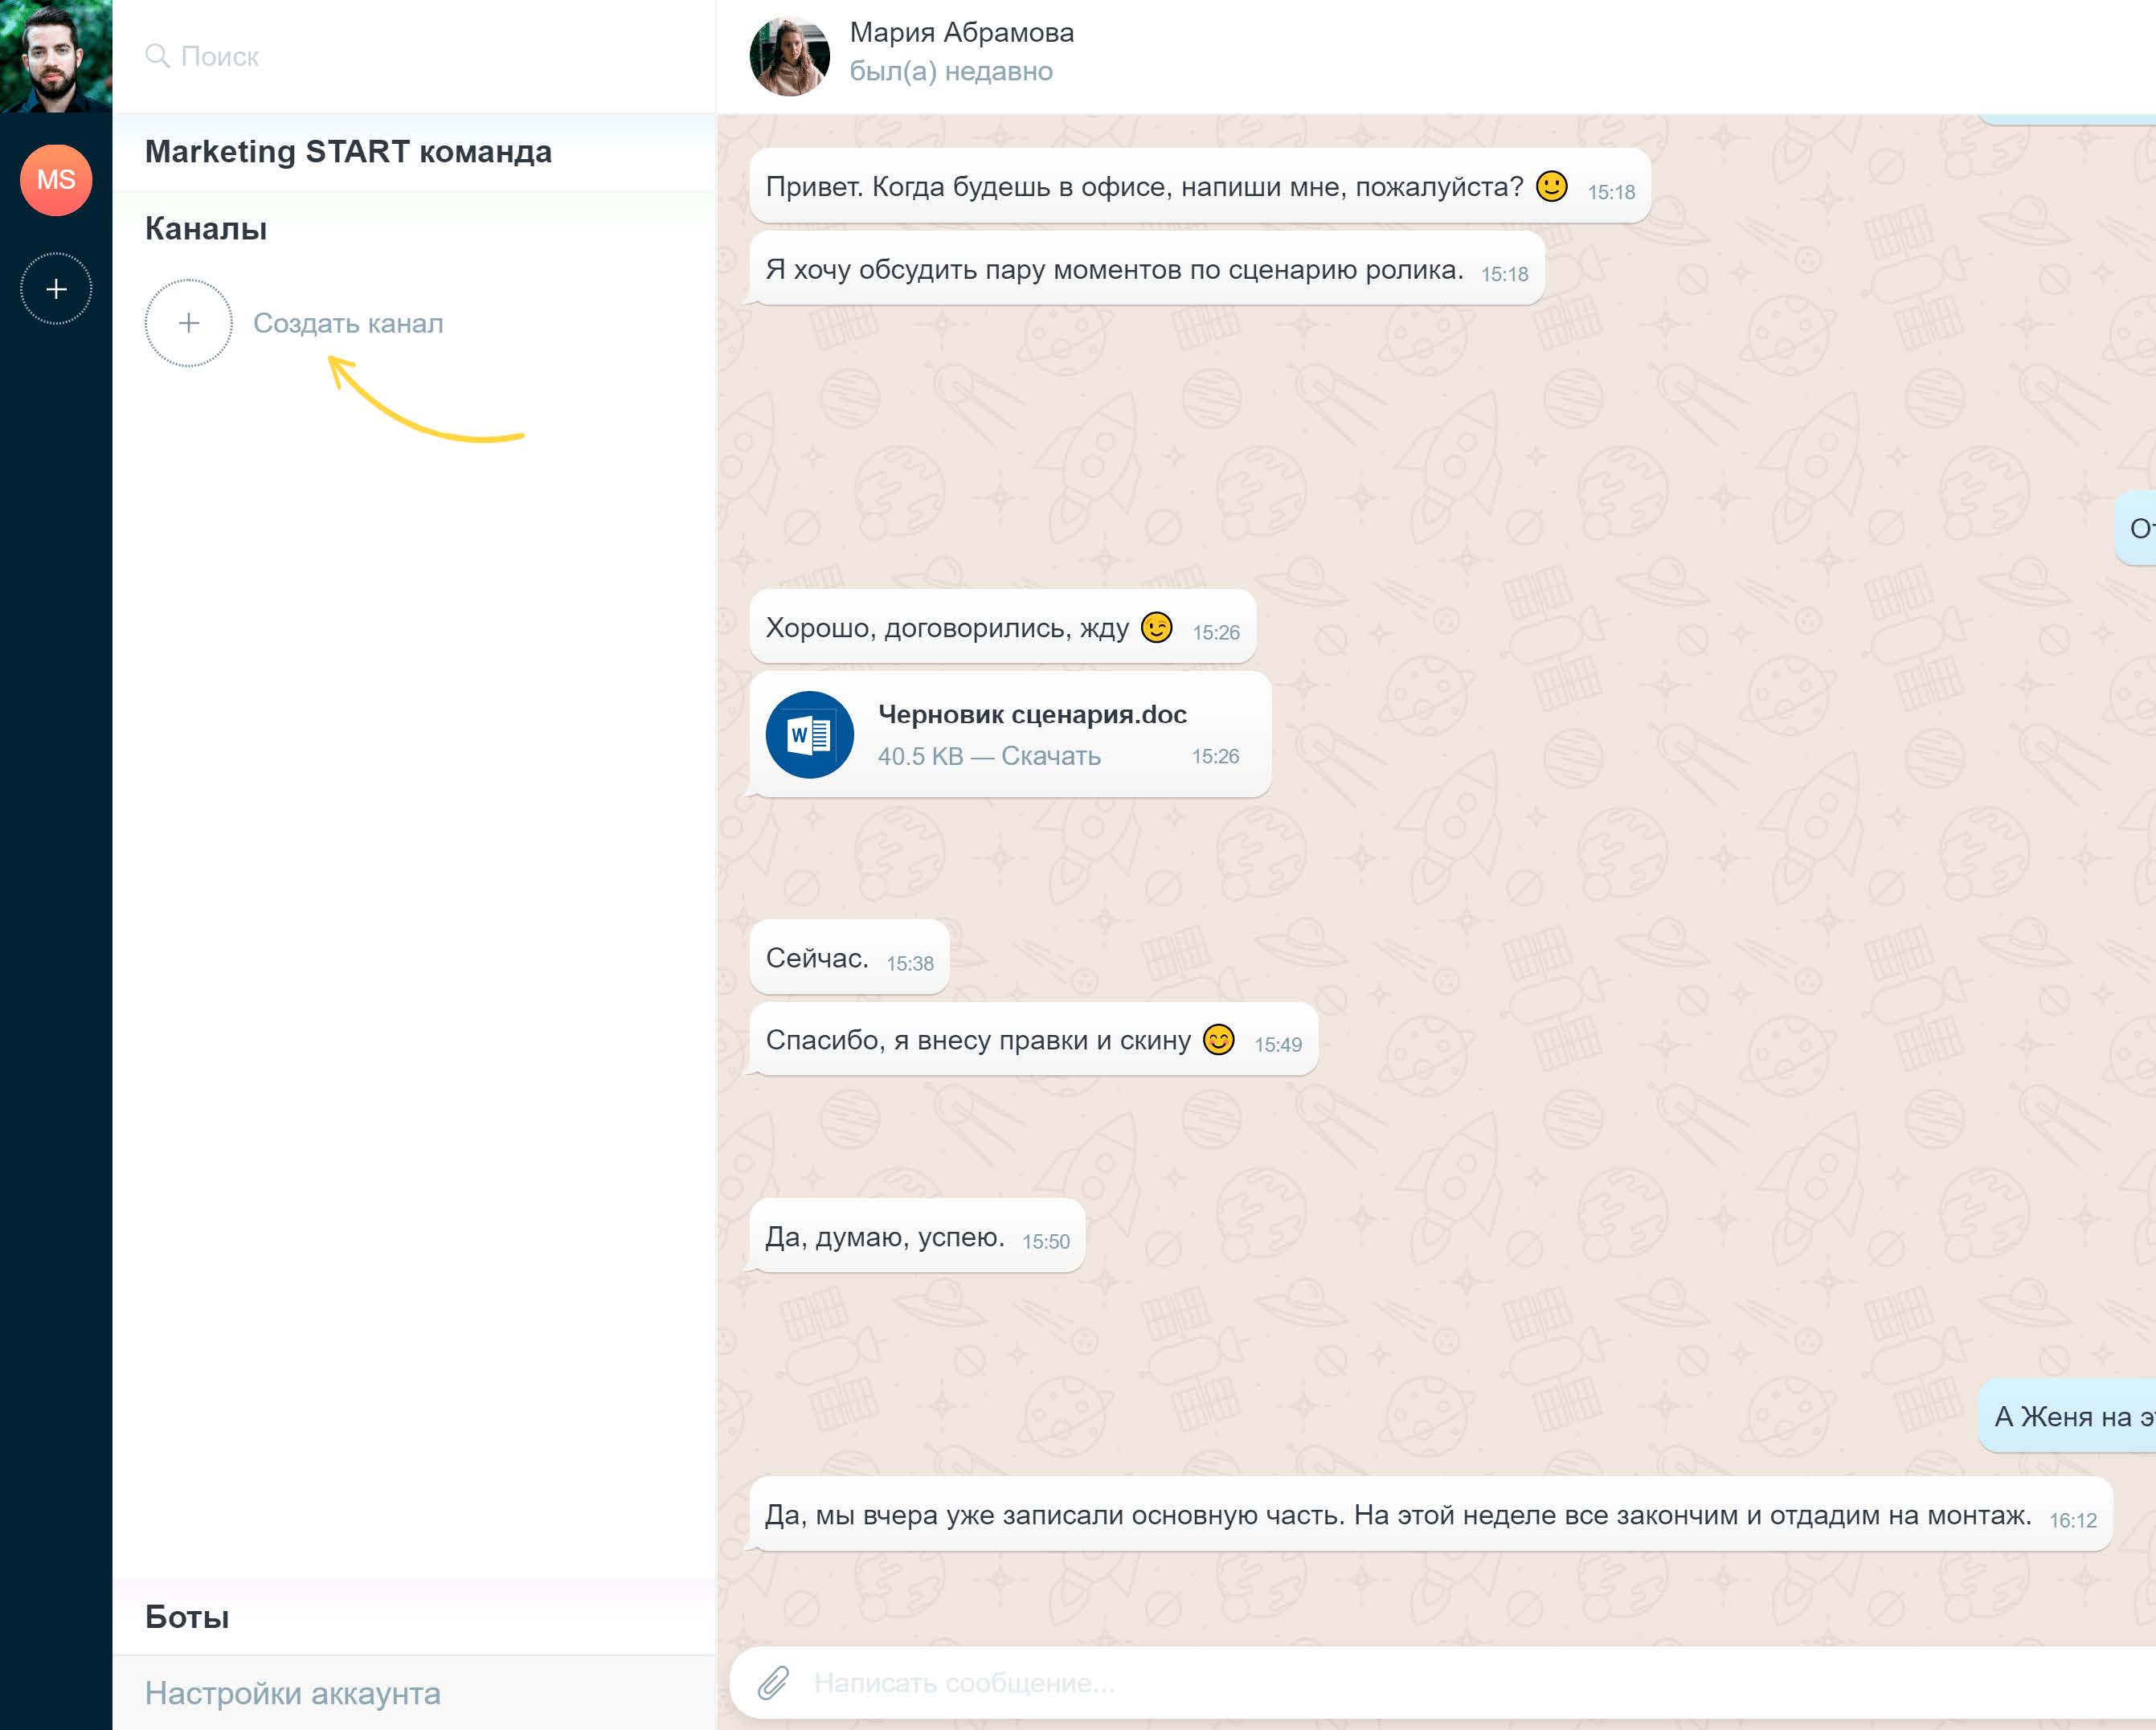Download the file via Скачать link

[x=1050, y=756]
